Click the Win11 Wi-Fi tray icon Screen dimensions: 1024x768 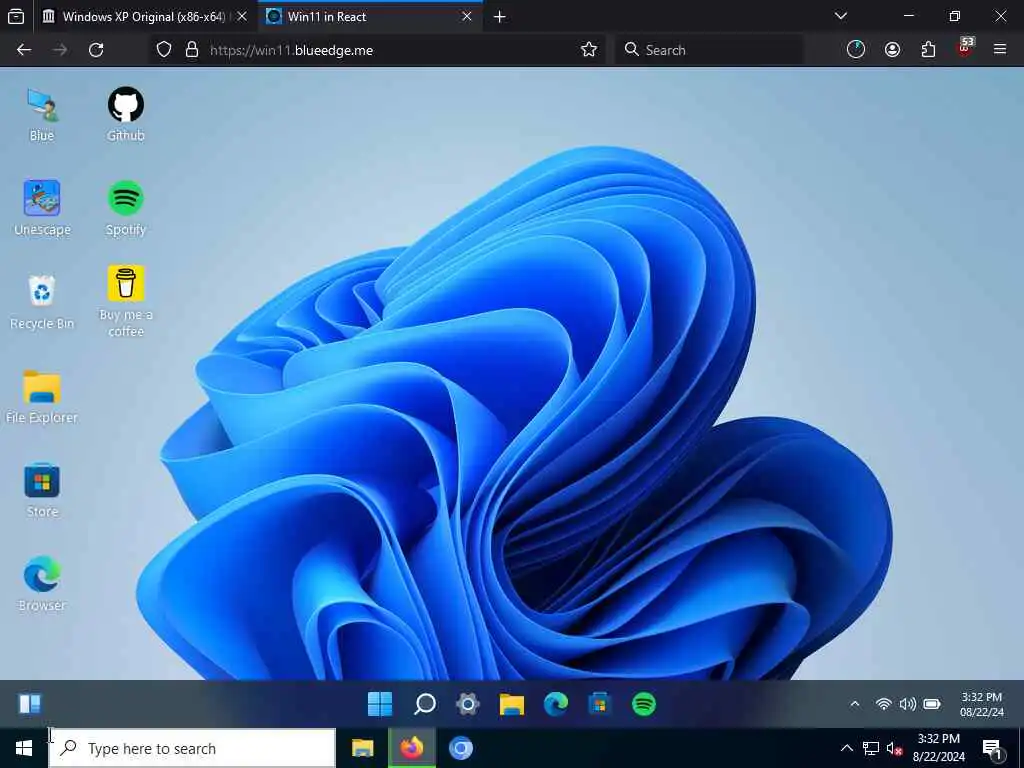click(884, 704)
